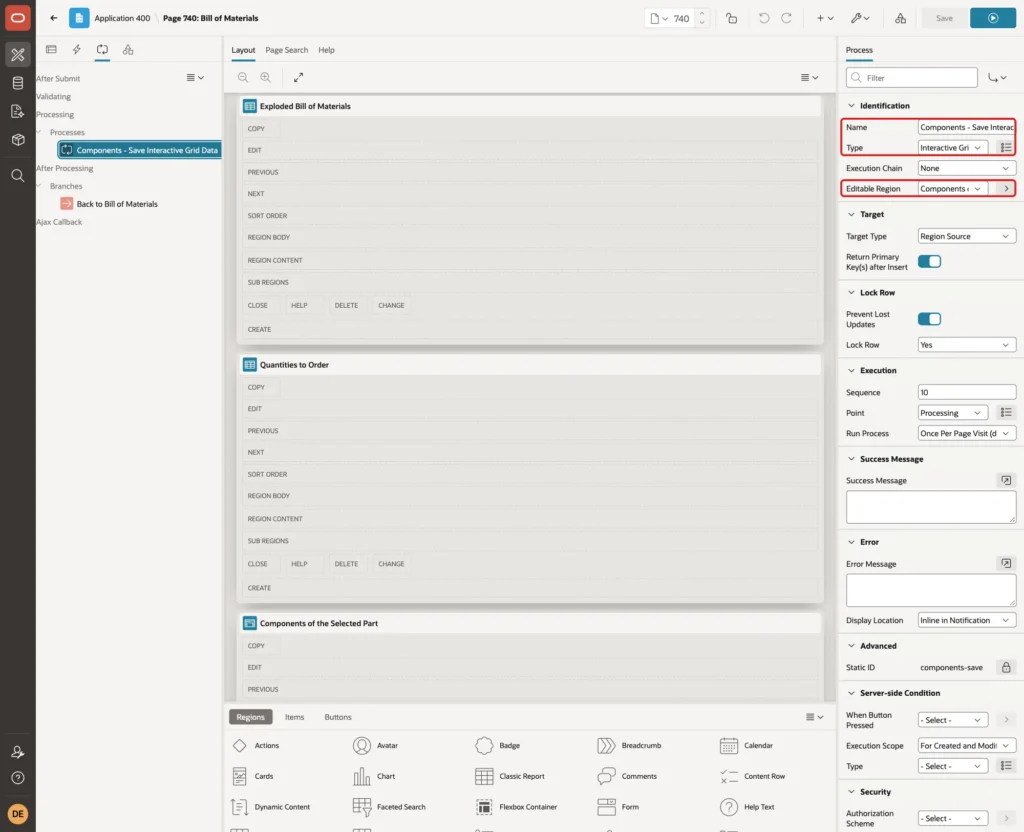Go back using the left arrow
This screenshot has width=1024, height=832.
[x=54, y=18]
